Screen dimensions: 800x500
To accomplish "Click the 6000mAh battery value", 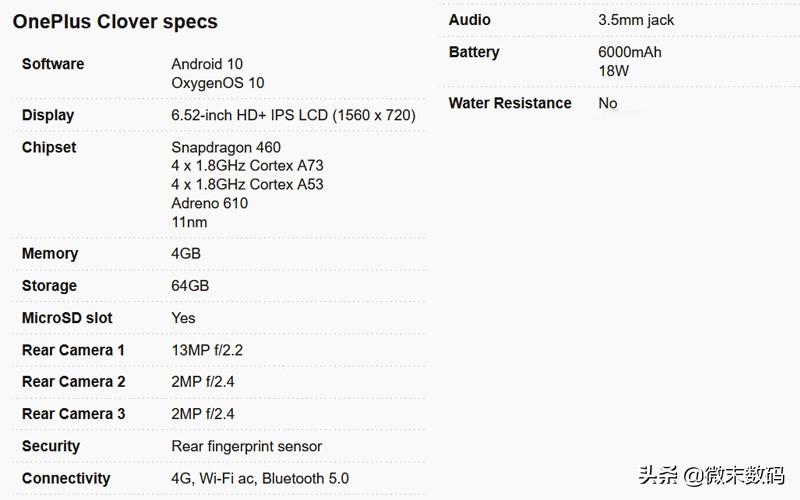I will pos(630,52).
